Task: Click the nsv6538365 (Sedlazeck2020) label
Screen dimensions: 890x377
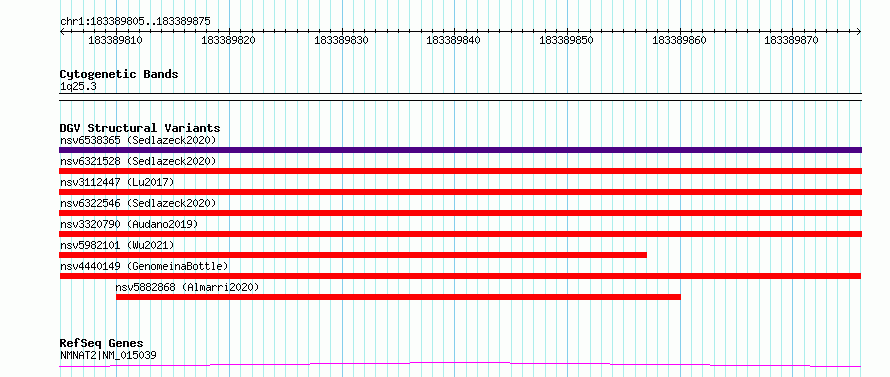Action: [x=138, y=140]
